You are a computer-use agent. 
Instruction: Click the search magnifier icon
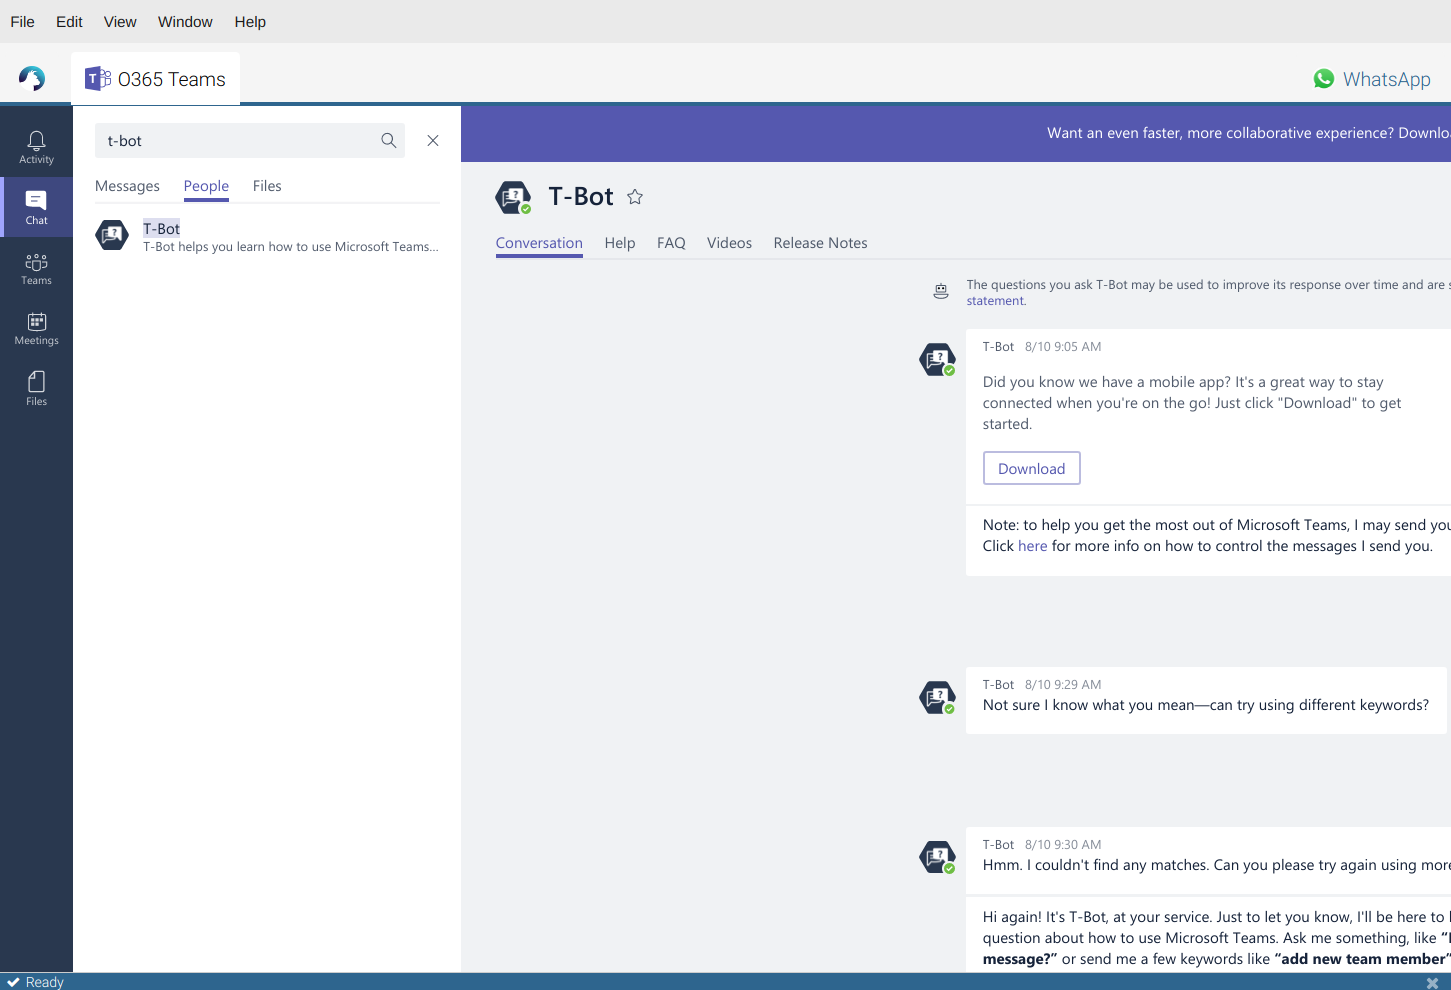pos(389,141)
